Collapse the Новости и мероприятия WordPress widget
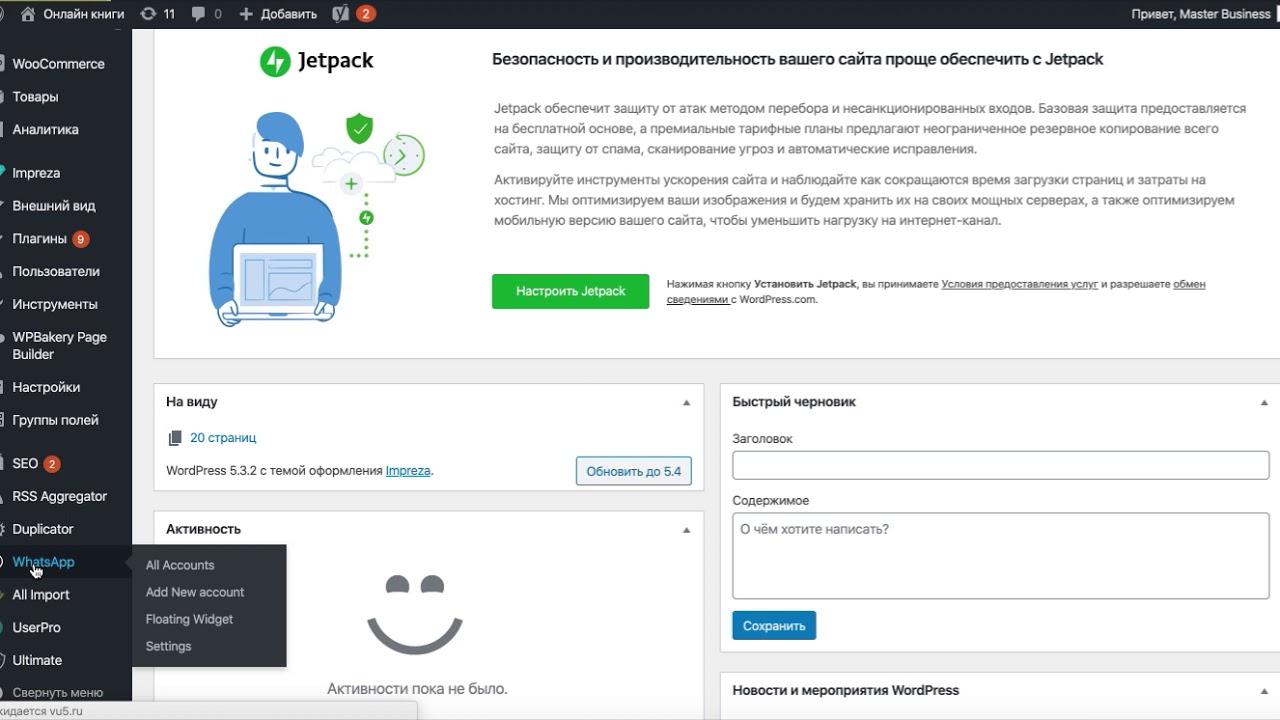The width and height of the screenshot is (1280, 720). tap(1265, 691)
